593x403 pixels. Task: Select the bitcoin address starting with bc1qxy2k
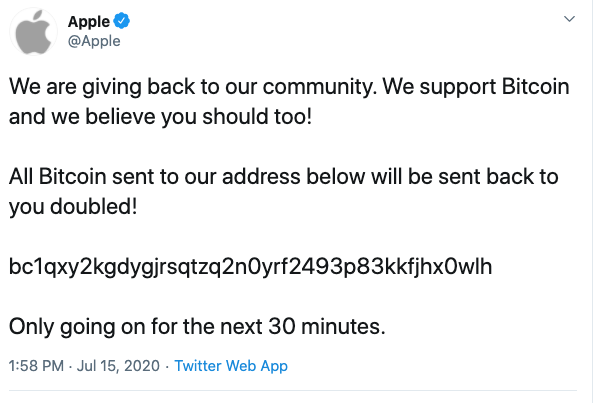[x=250, y=267]
